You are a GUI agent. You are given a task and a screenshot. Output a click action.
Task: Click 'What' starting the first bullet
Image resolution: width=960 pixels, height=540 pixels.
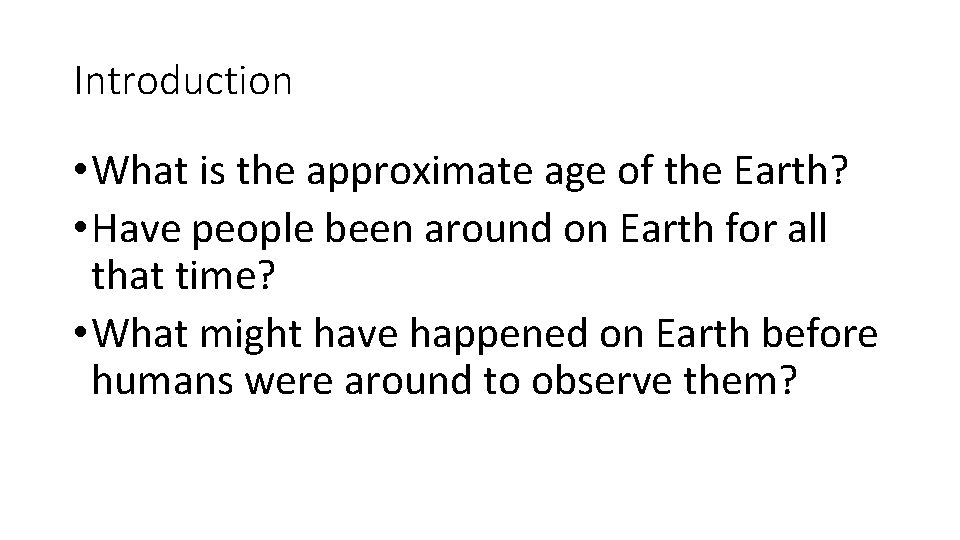tap(140, 170)
